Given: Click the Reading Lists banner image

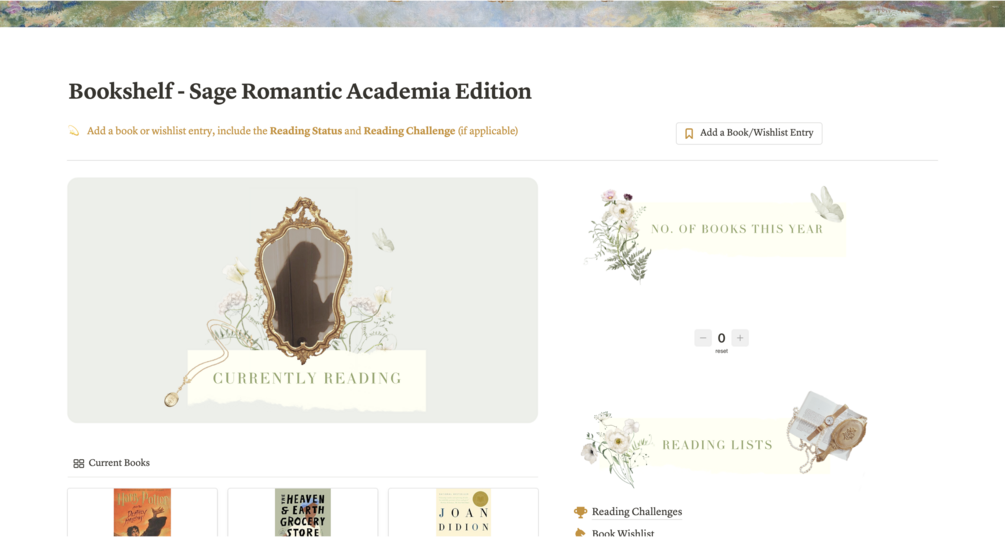Looking at the screenshot, I should point(716,444).
